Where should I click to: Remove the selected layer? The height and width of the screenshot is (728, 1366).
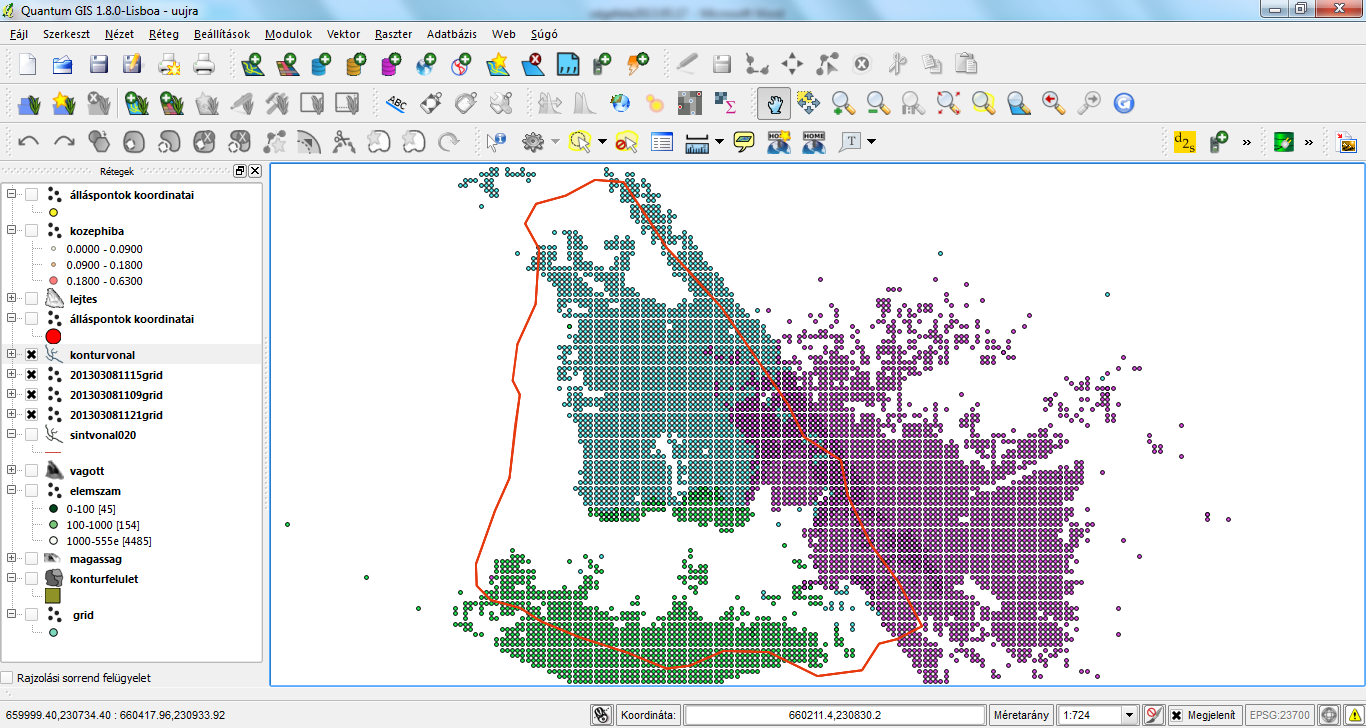point(533,65)
